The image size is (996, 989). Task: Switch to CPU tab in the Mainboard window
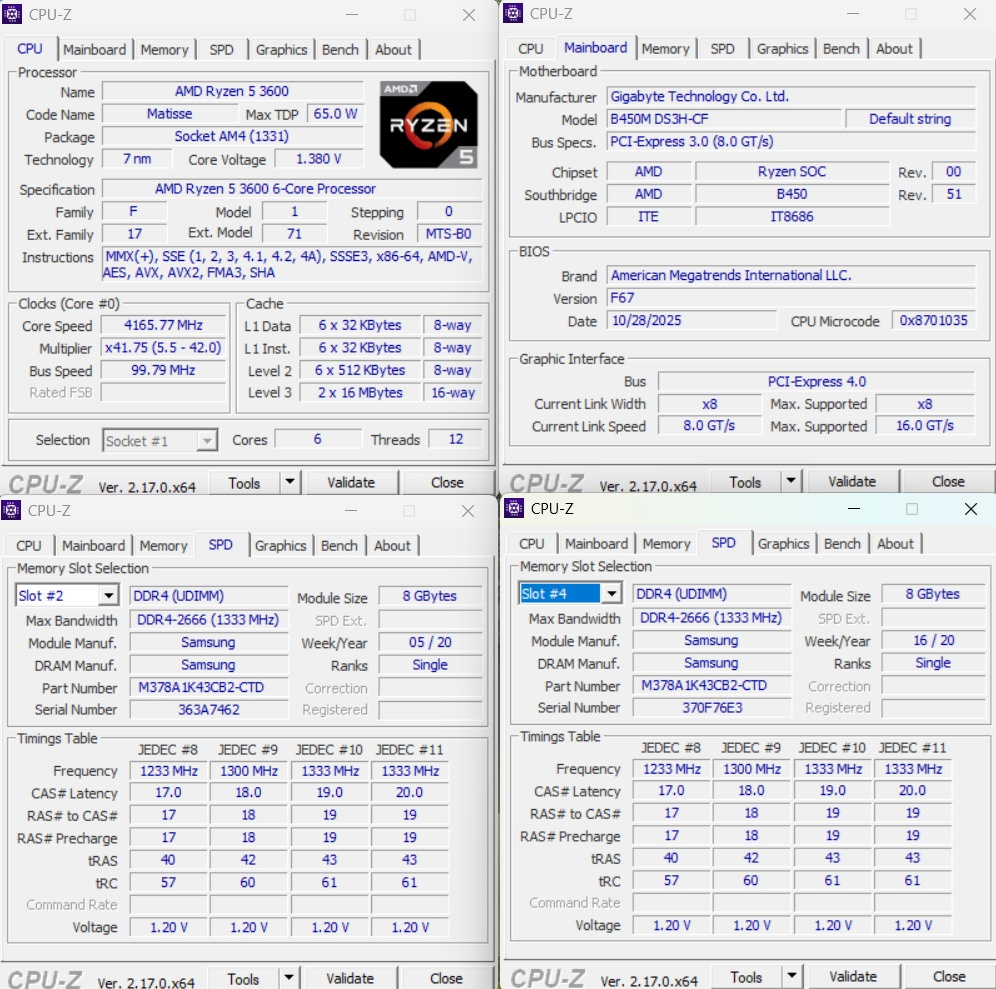point(531,49)
